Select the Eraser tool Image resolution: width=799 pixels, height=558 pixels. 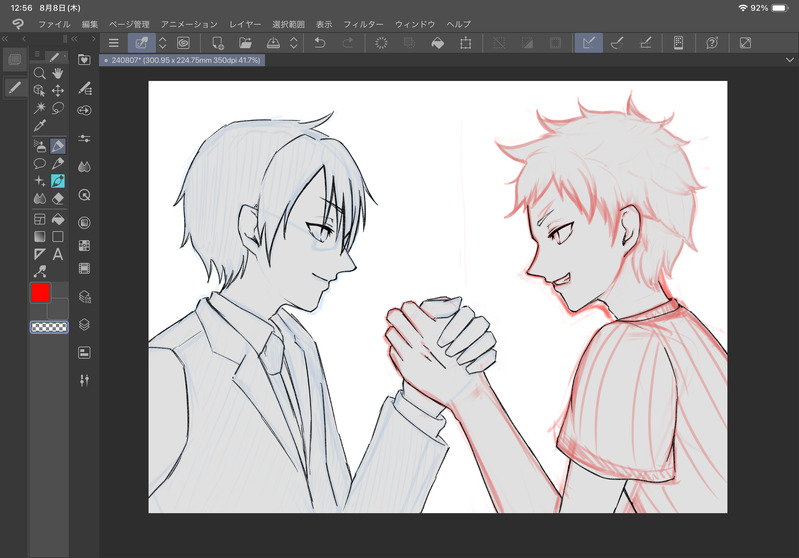click(58, 198)
